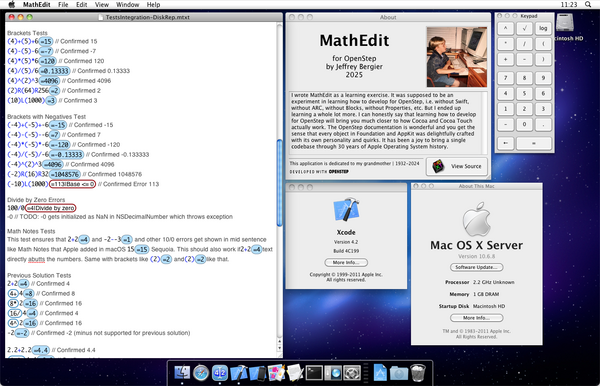Click the document's vertical scrollbar thumb
The image size is (600, 386).
point(279,183)
